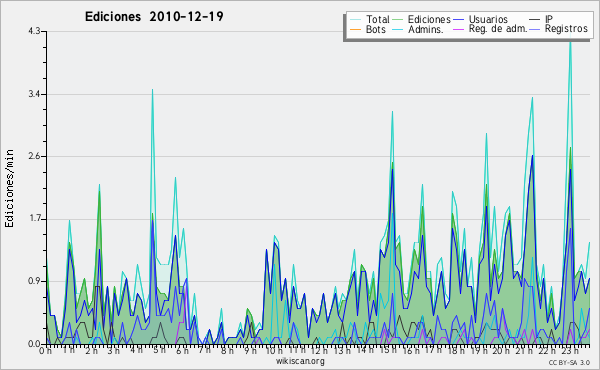Screen dimensions: 600x370
Task: Click the chart title Ediciones 2010-12-19
Action: tap(154, 17)
